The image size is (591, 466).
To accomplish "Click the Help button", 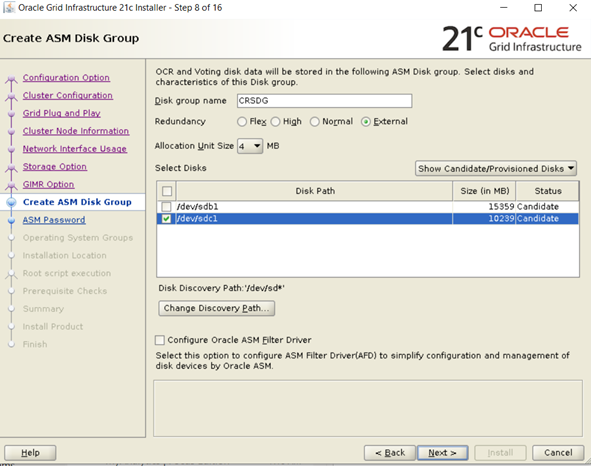I will [x=30, y=453].
